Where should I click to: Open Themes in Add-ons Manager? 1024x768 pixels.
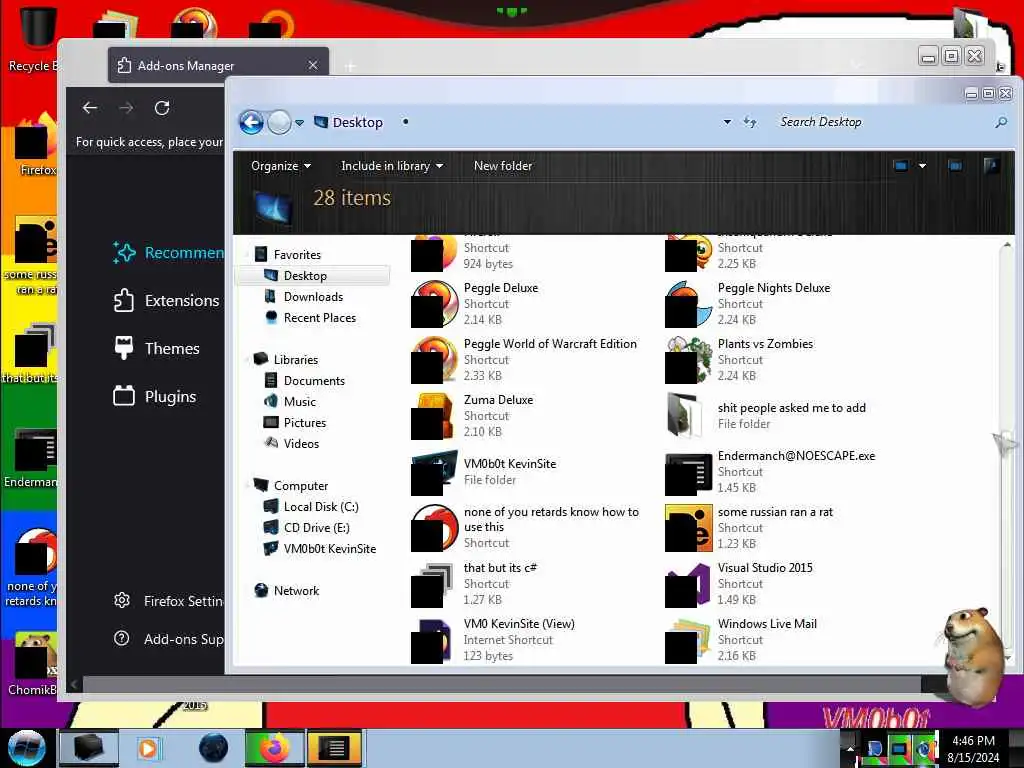click(x=157, y=348)
